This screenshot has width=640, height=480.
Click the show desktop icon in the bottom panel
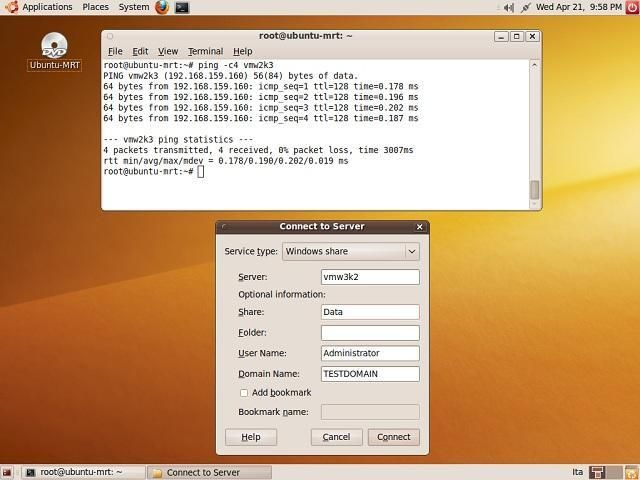coord(8,472)
